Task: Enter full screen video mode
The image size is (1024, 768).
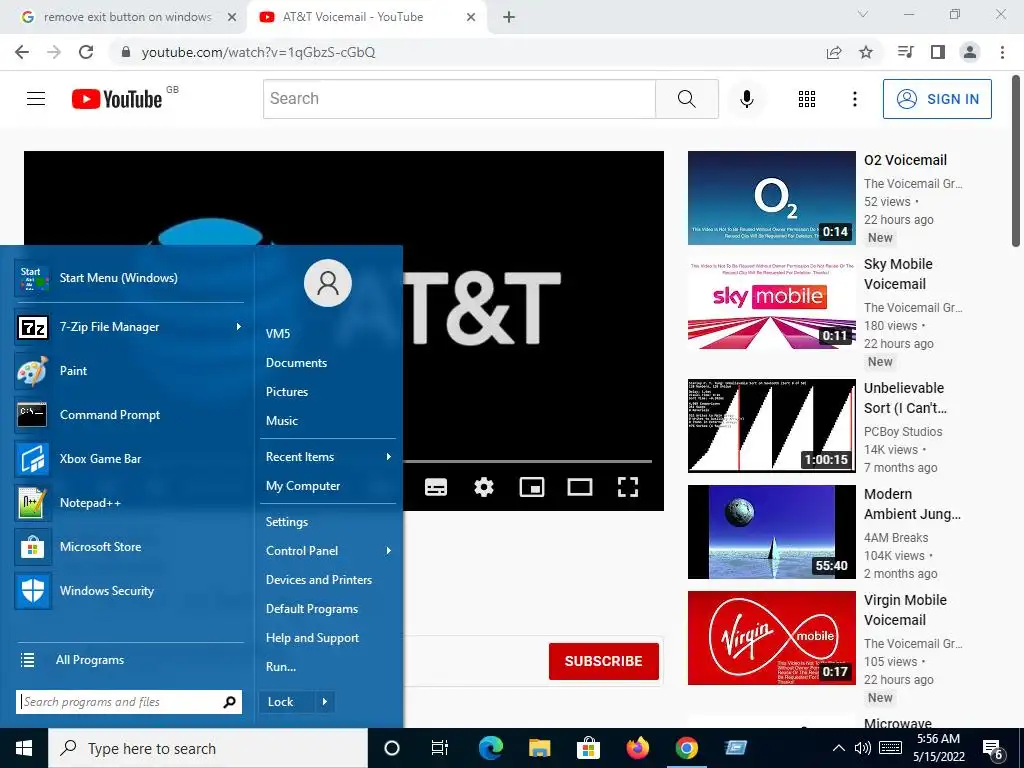Action: [628, 487]
